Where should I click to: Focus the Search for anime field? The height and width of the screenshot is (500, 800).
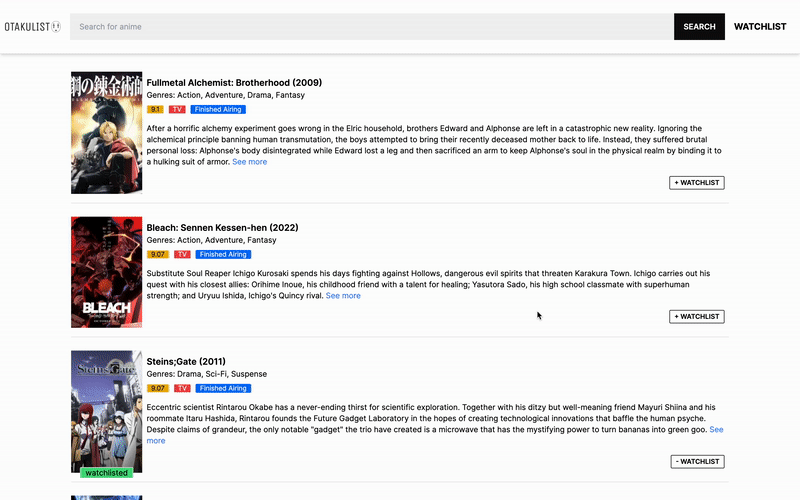(371, 27)
